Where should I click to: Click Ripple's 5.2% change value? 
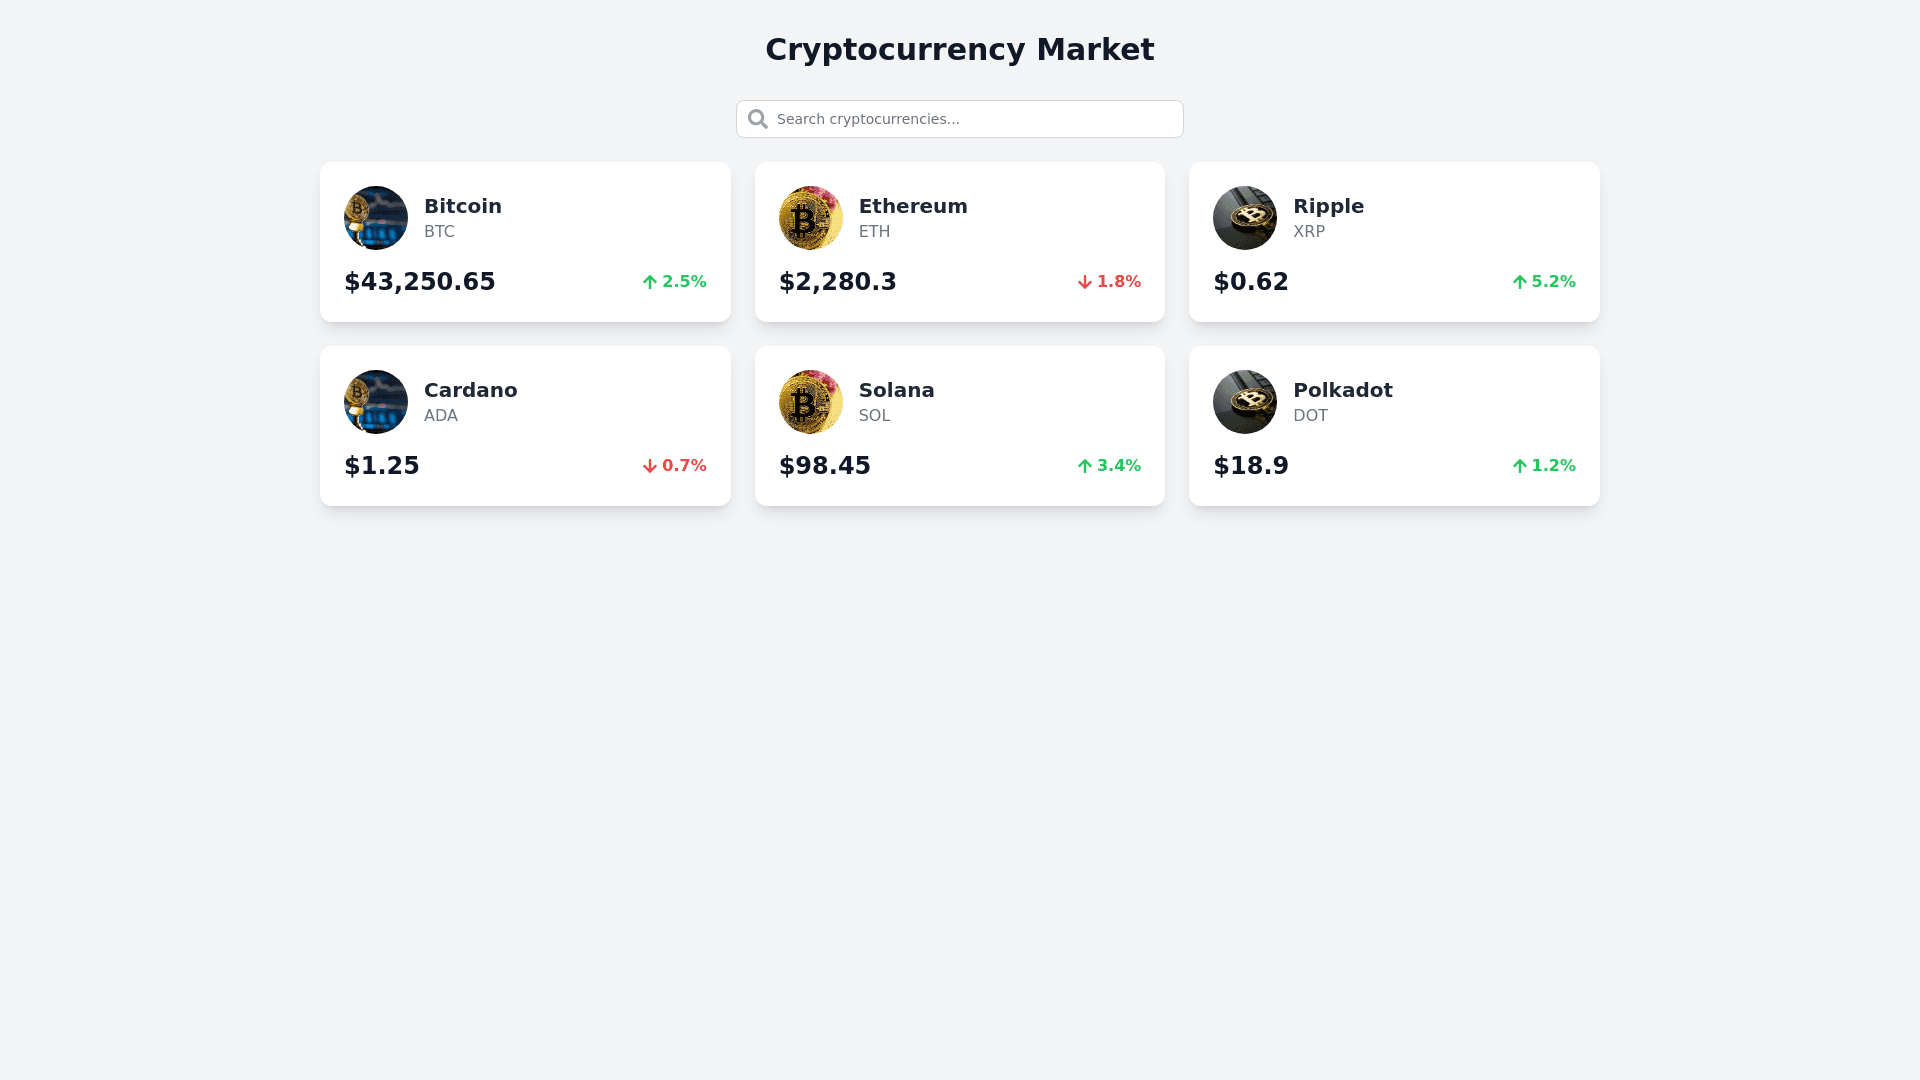pyautogui.click(x=1553, y=282)
